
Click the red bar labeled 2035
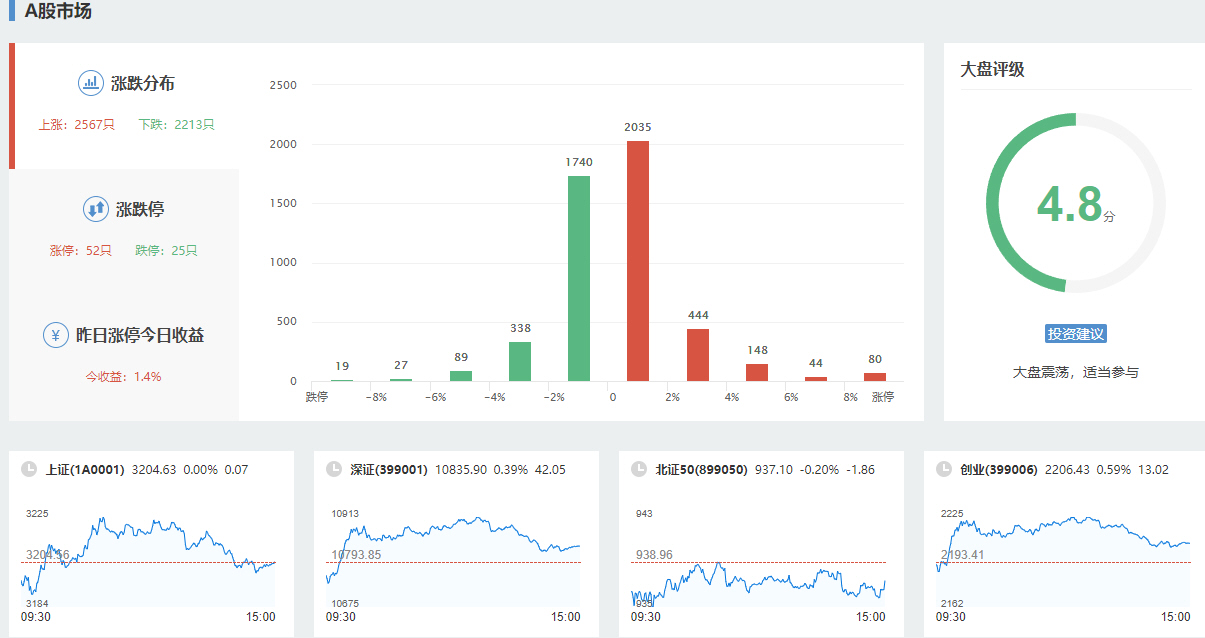coord(638,261)
